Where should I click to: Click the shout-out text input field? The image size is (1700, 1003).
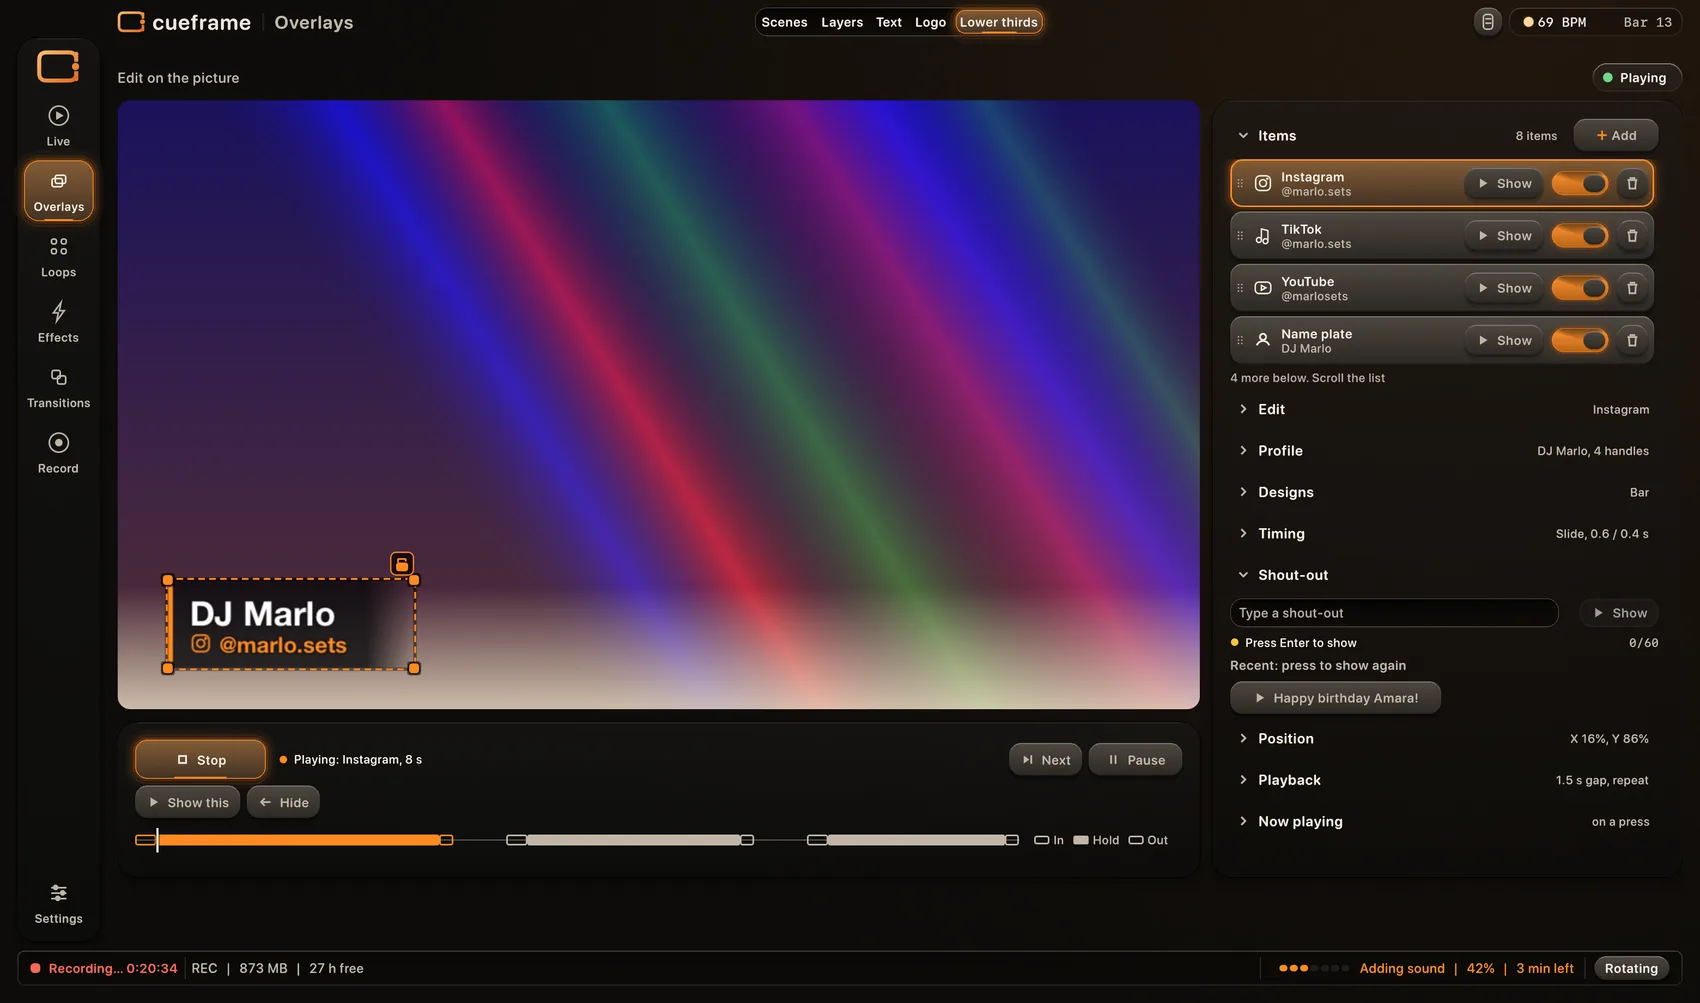pyautogui.click(x=1394, y=613)
